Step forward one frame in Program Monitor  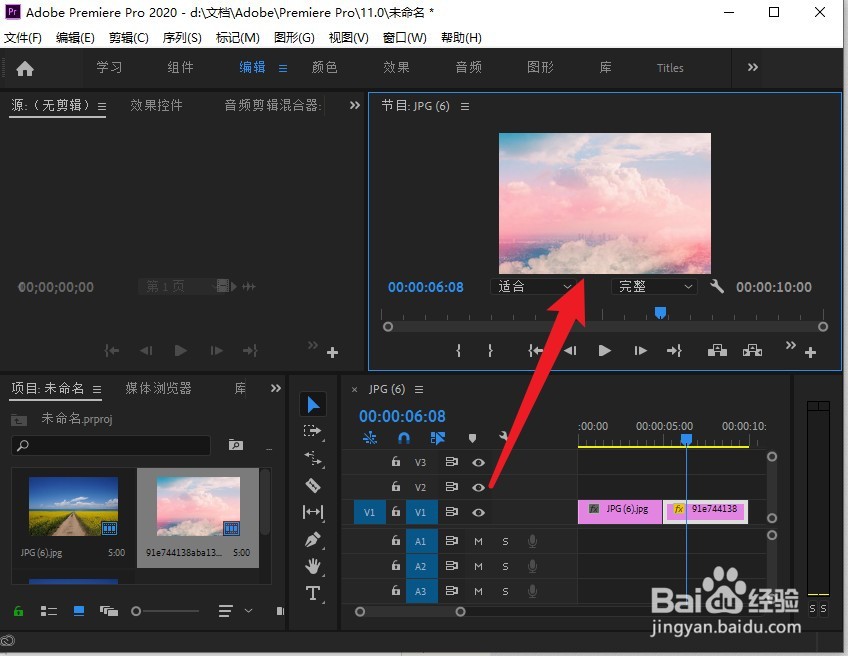(x=640, y=351)
